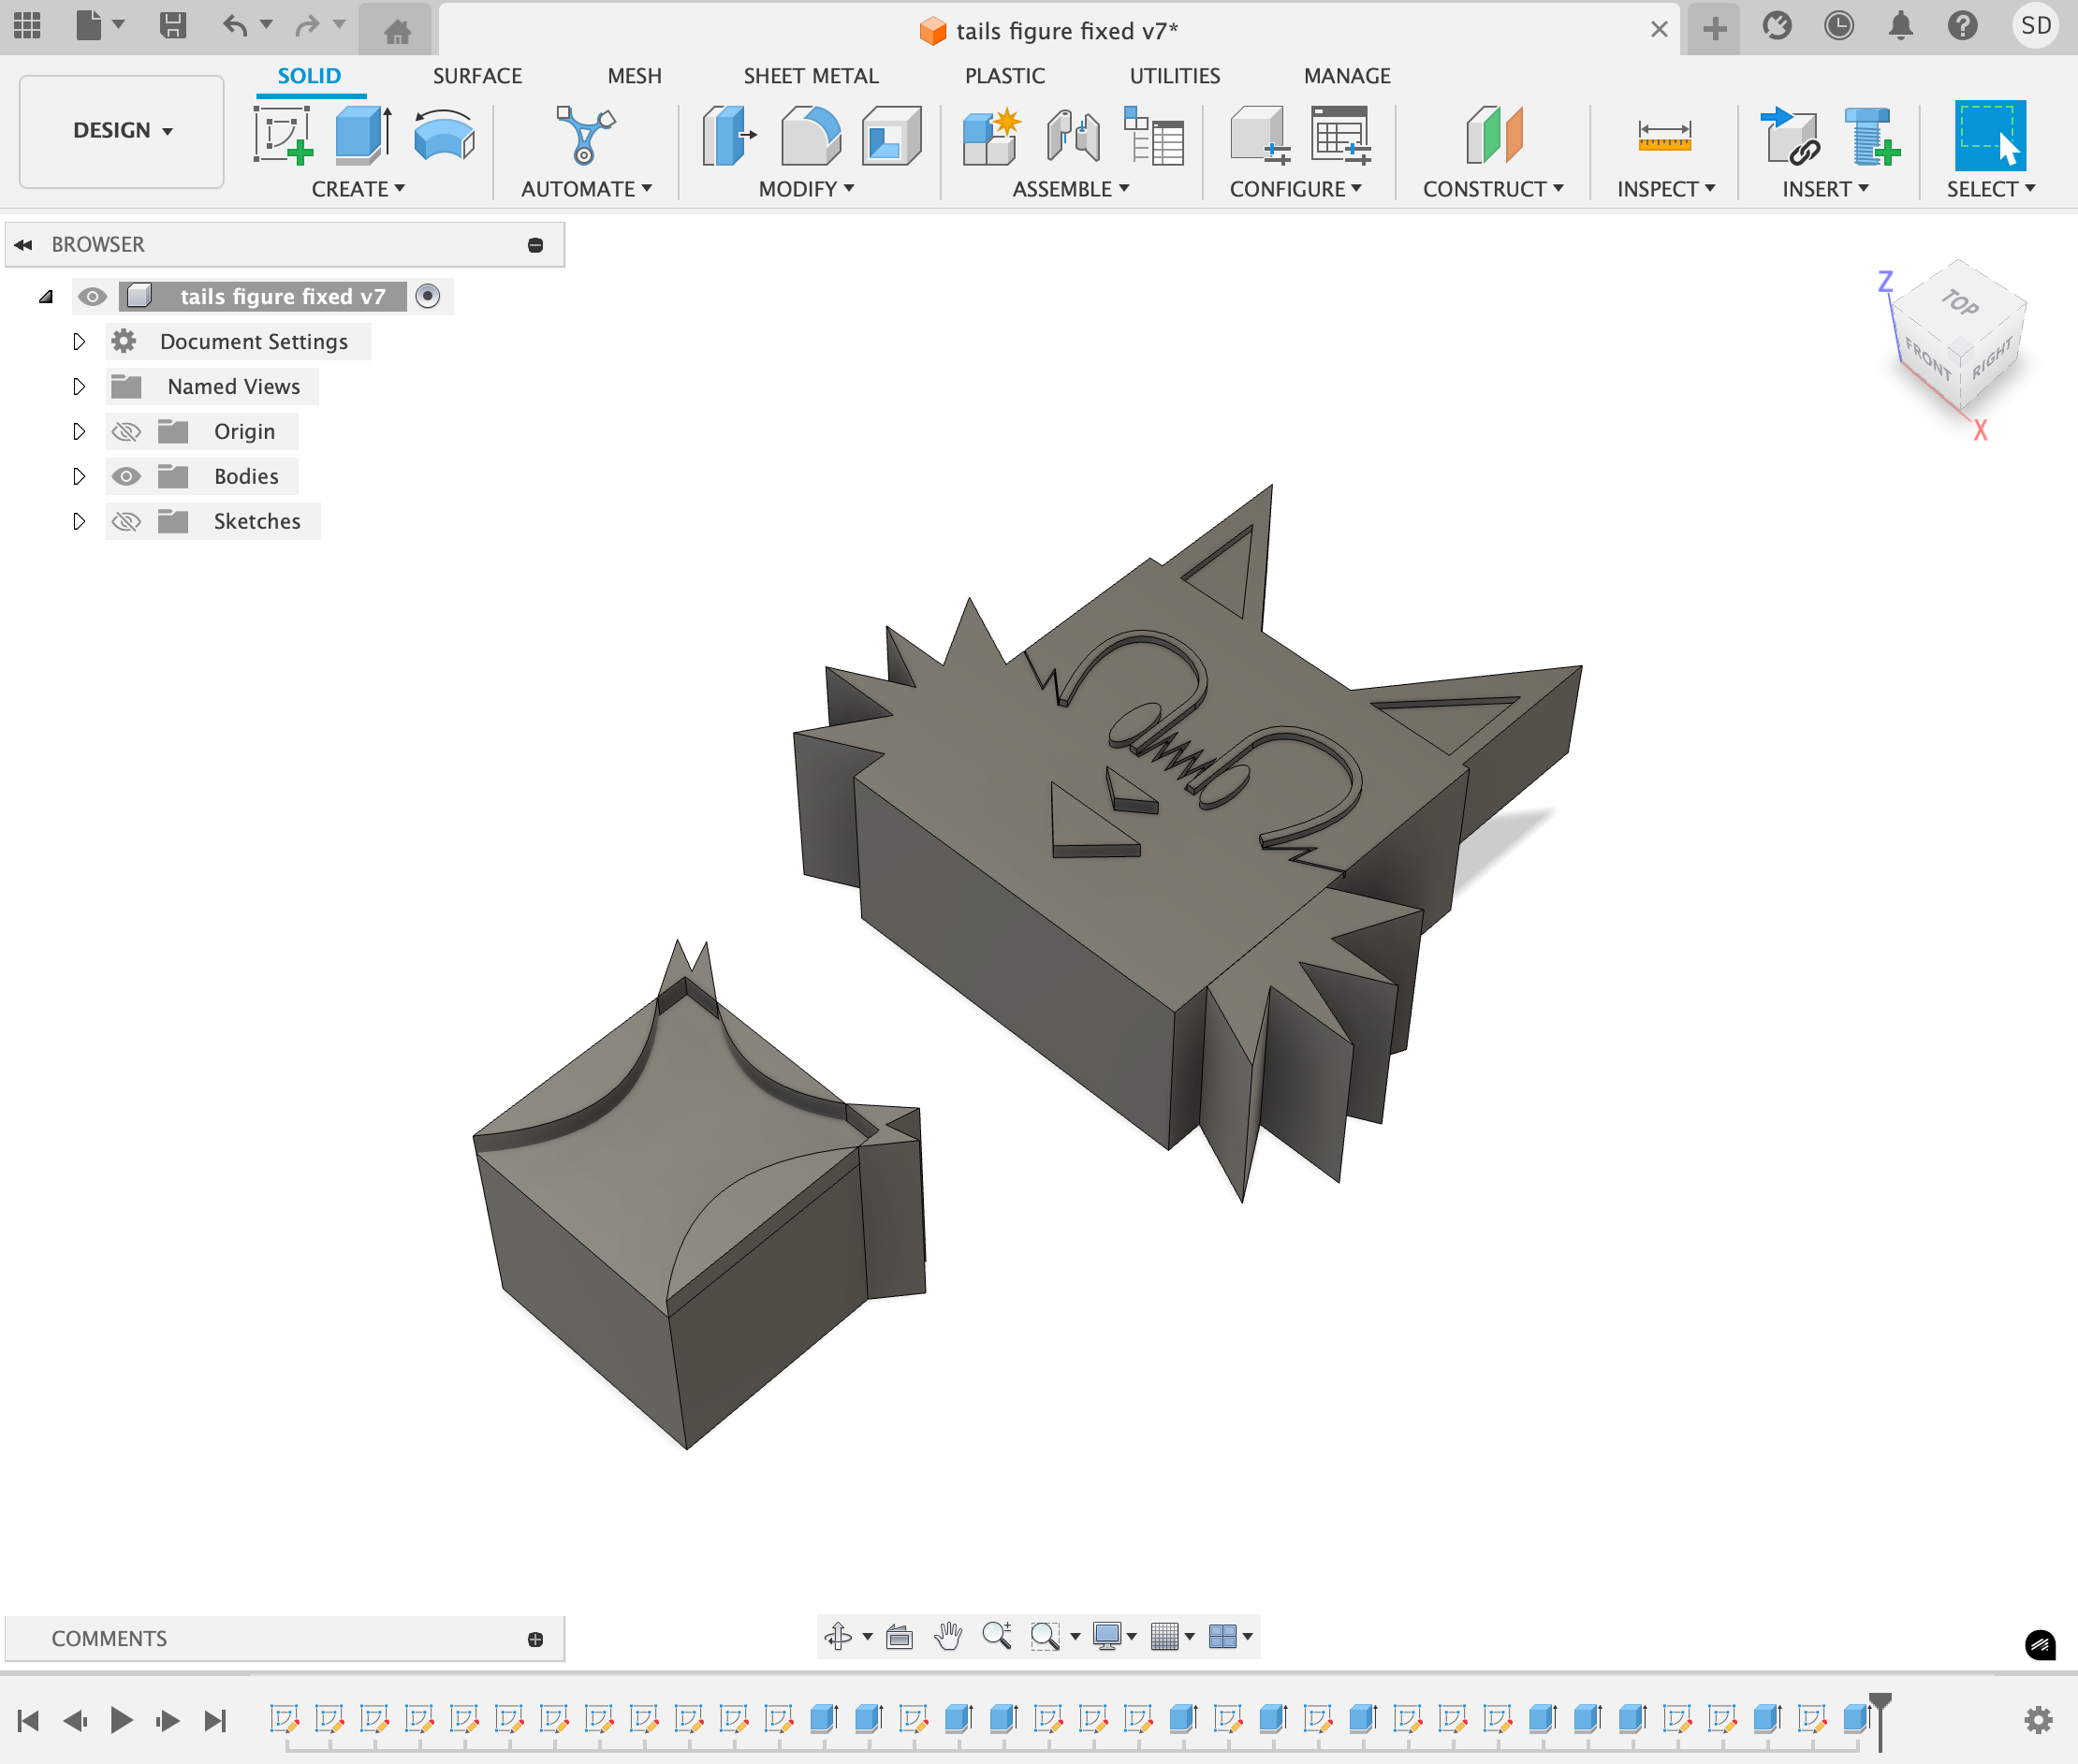Show the hidden Sketches folder
Viewport: 2078px width, 1764px height.
(126, 521)
